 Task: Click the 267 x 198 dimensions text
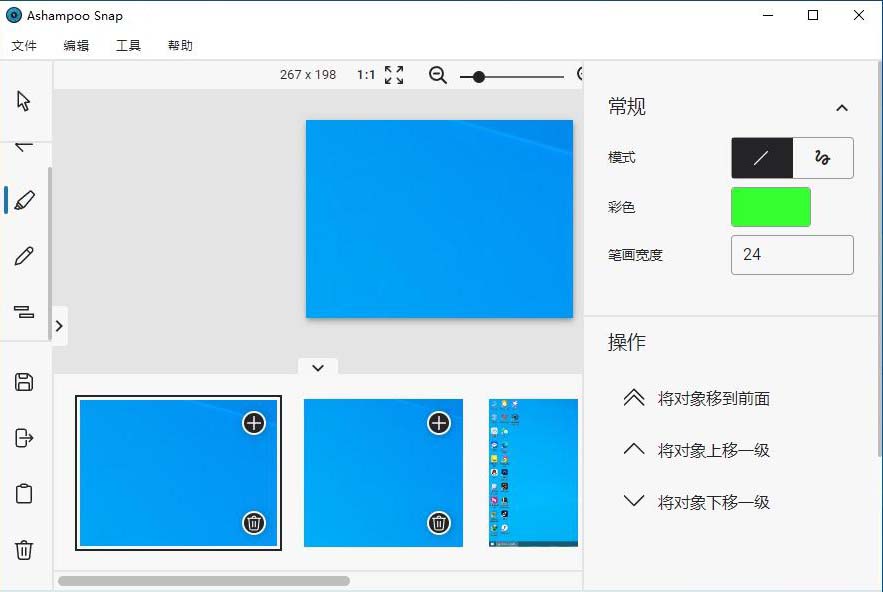click(x=308, y=75)
